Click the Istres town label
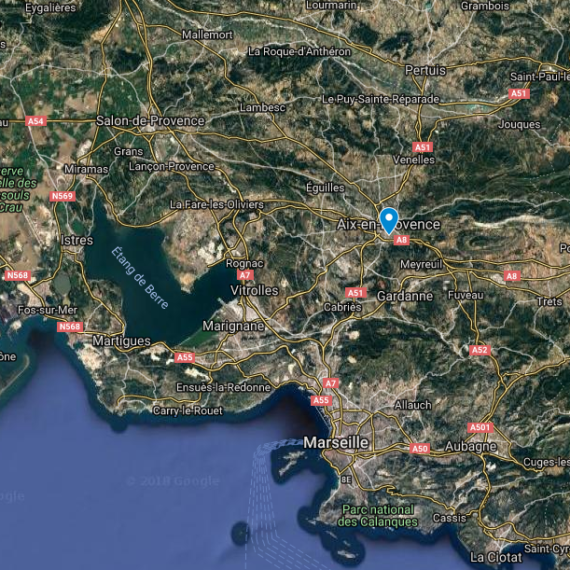The image size is (570, 570). point(77,240)
